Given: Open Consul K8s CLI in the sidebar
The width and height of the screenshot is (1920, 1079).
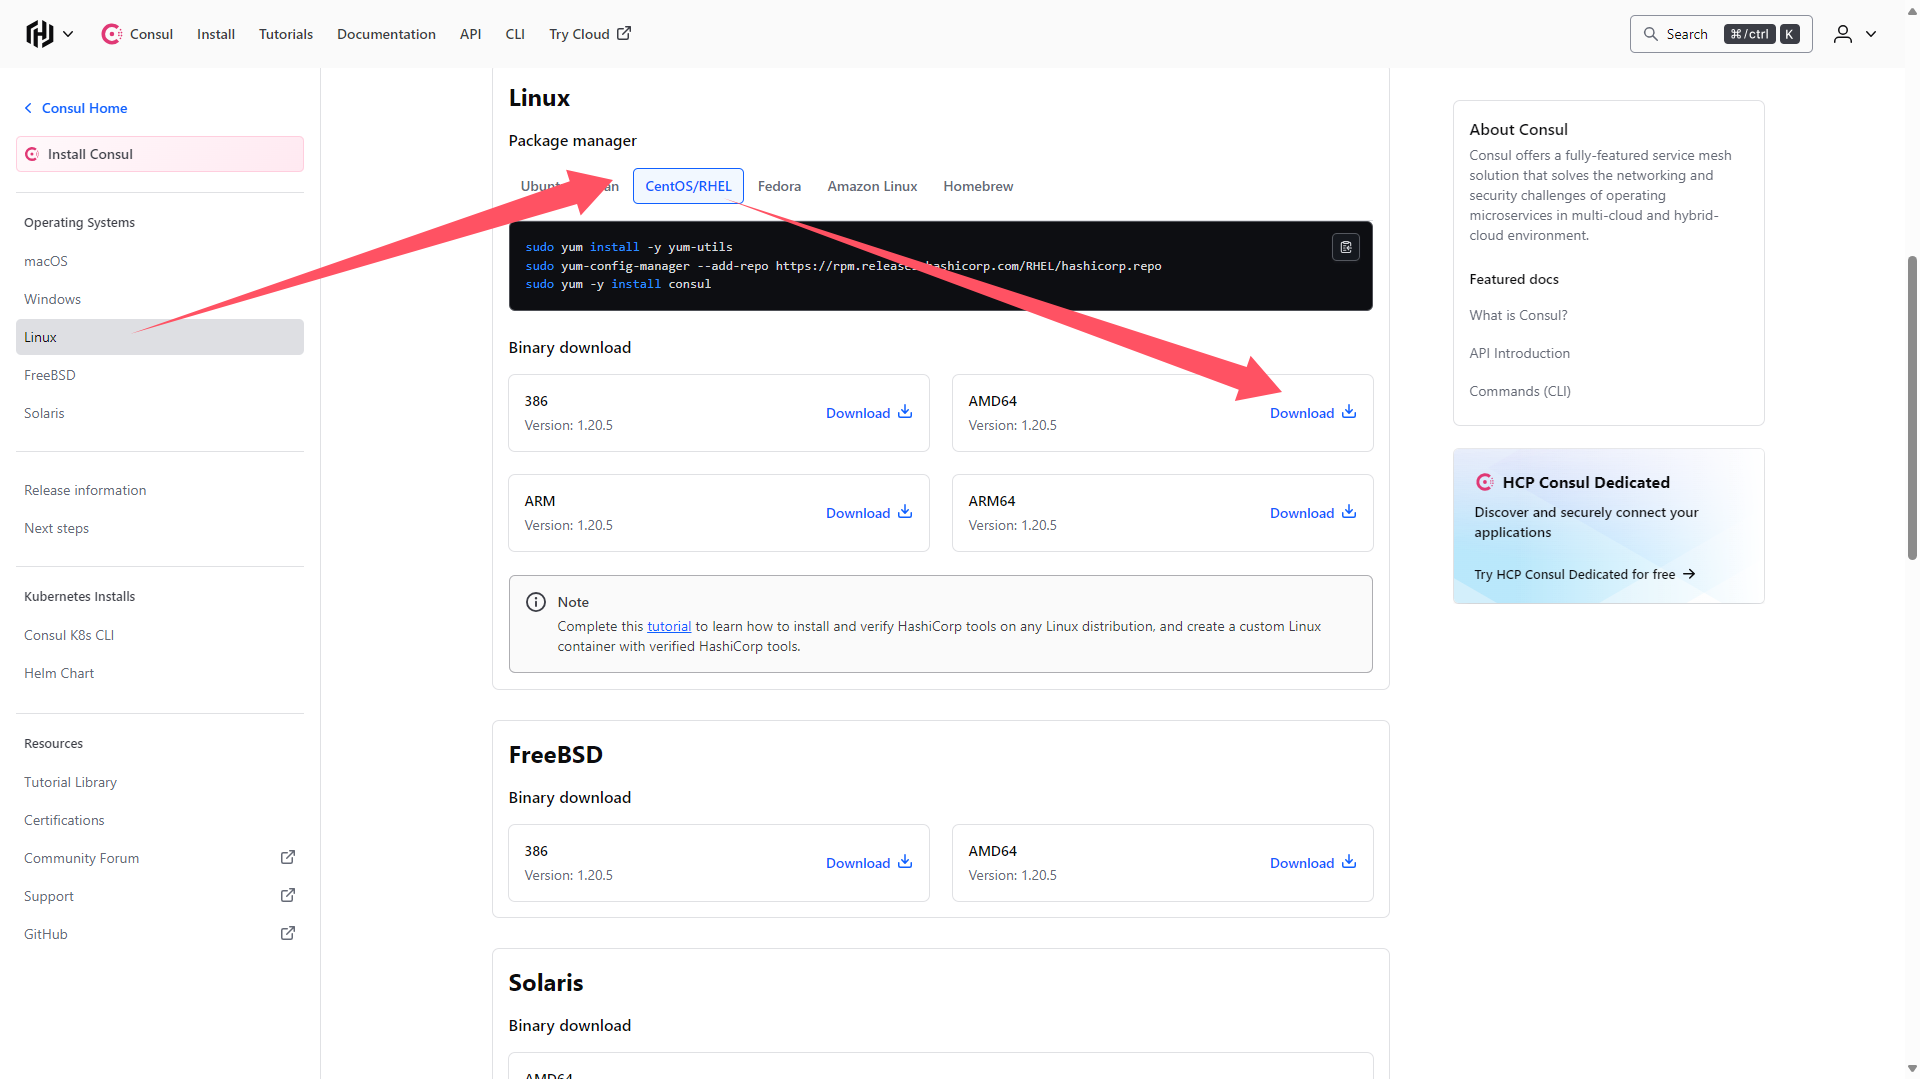Looking at the screenshot, I should click(69, 635).
